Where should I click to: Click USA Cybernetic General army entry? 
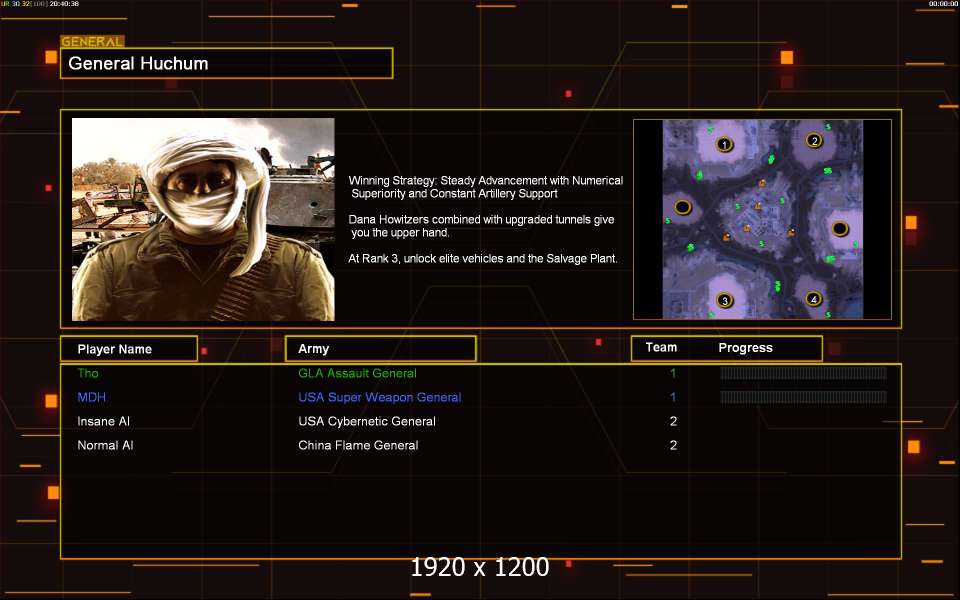[367, 421]
